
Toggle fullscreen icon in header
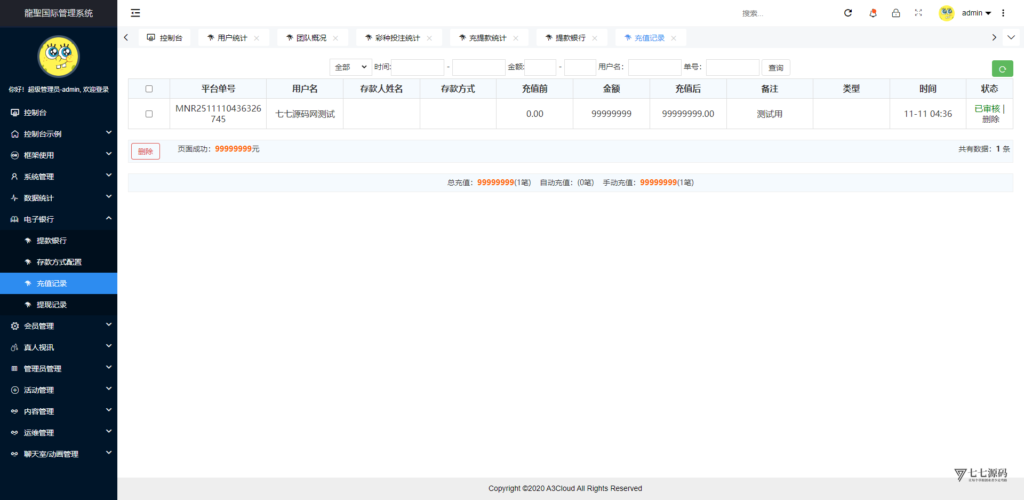(x=919, y=12)
